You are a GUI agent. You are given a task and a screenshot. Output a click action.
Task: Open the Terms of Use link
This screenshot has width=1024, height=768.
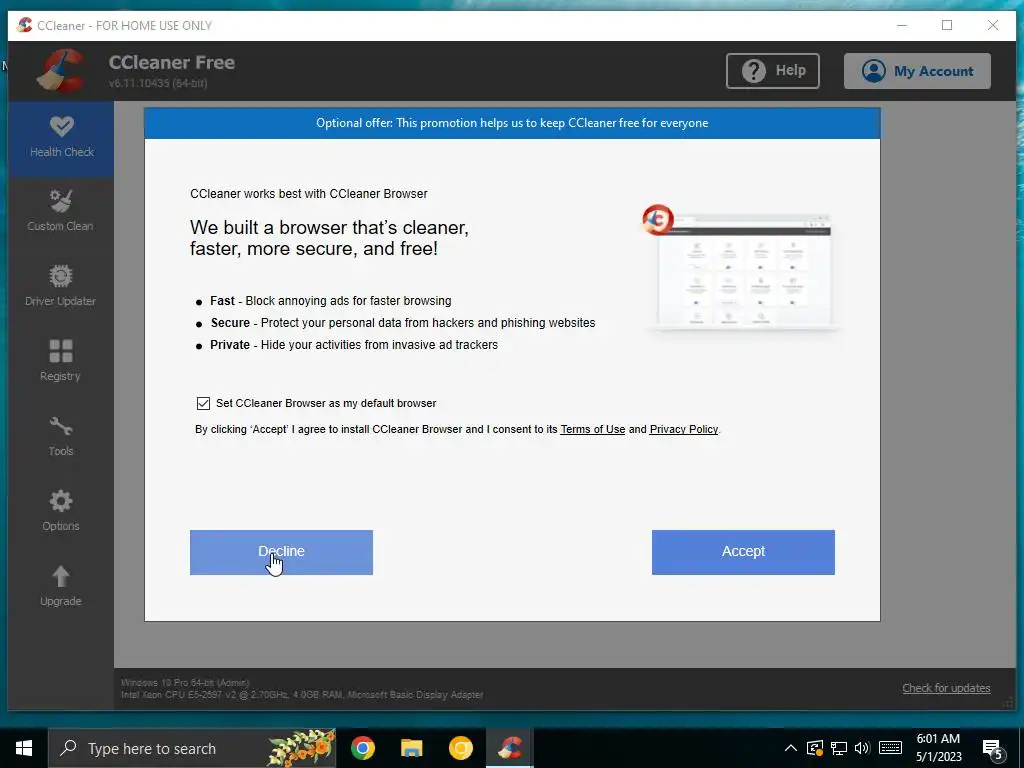click(592, 429)
